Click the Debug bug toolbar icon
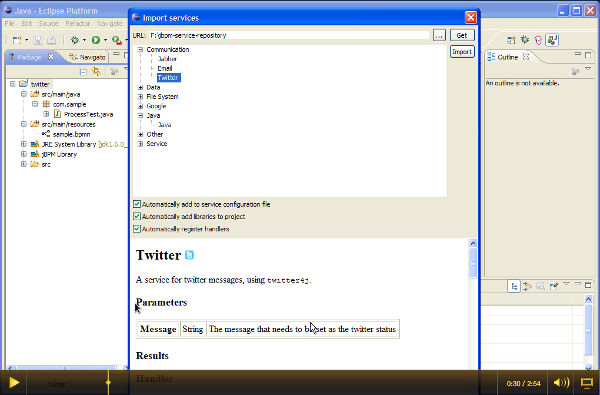 click(x=75, y=40)
